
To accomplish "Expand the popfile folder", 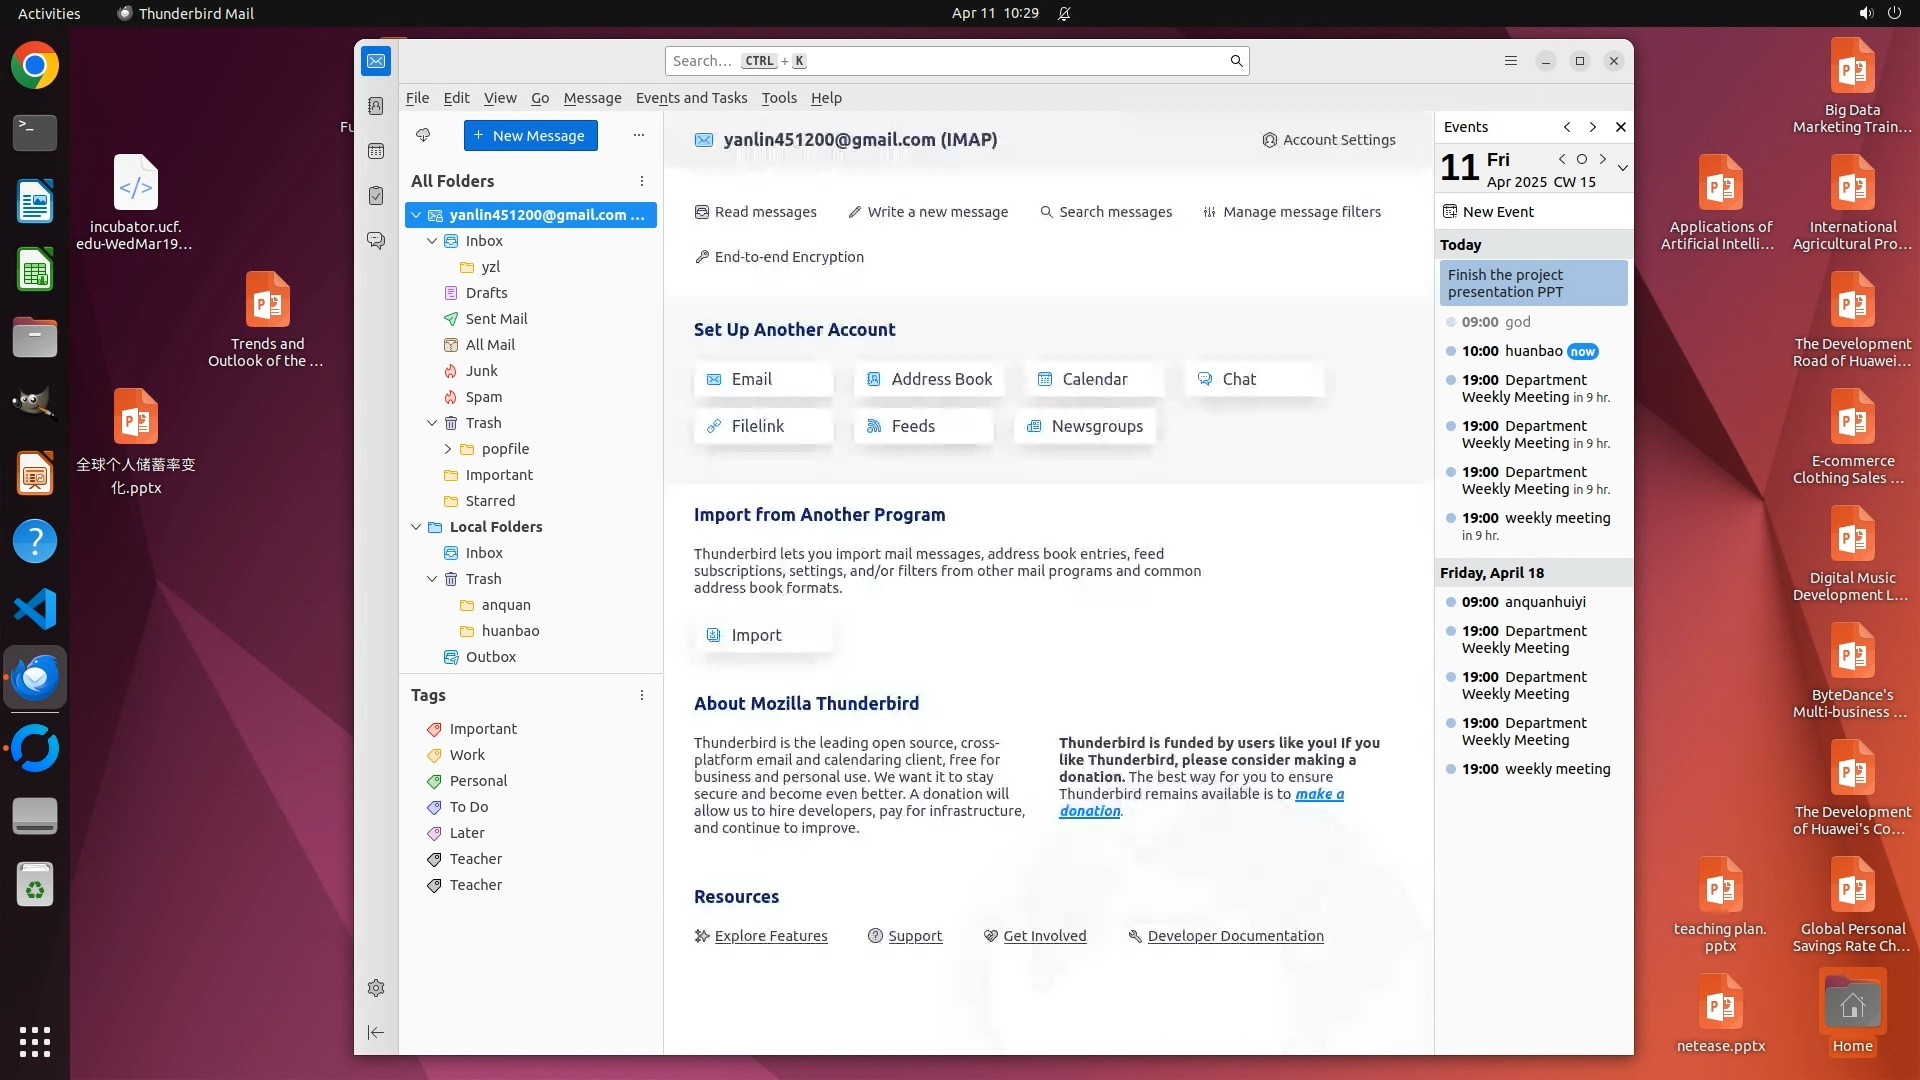I will point(448,449).
